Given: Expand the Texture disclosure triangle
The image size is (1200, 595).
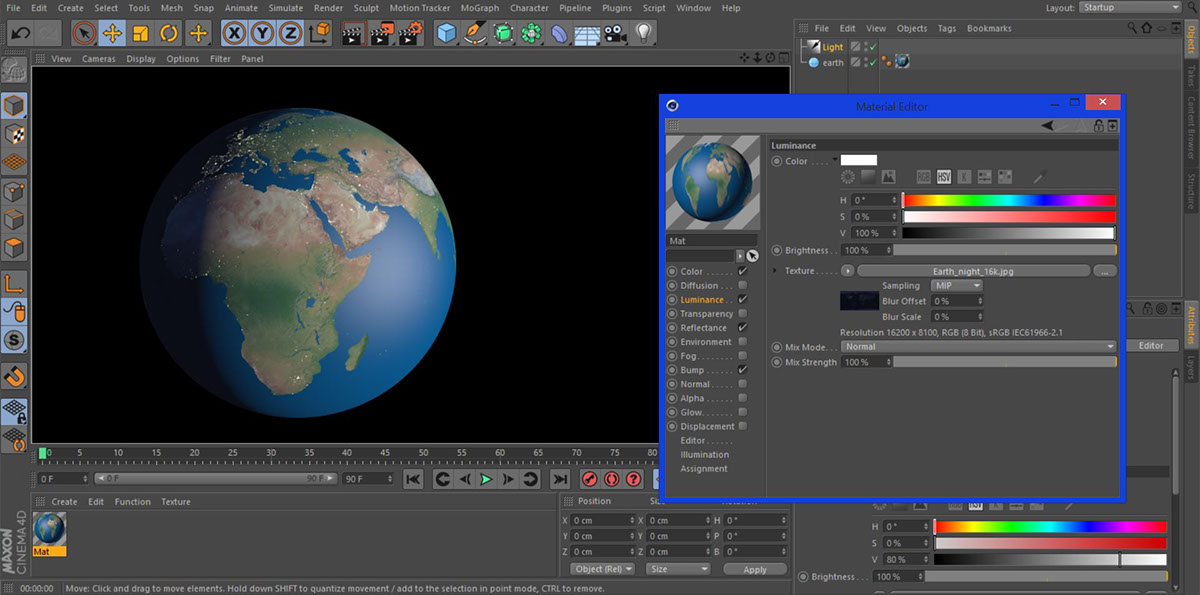Looking at the screenshot, I should click(775, 271).
